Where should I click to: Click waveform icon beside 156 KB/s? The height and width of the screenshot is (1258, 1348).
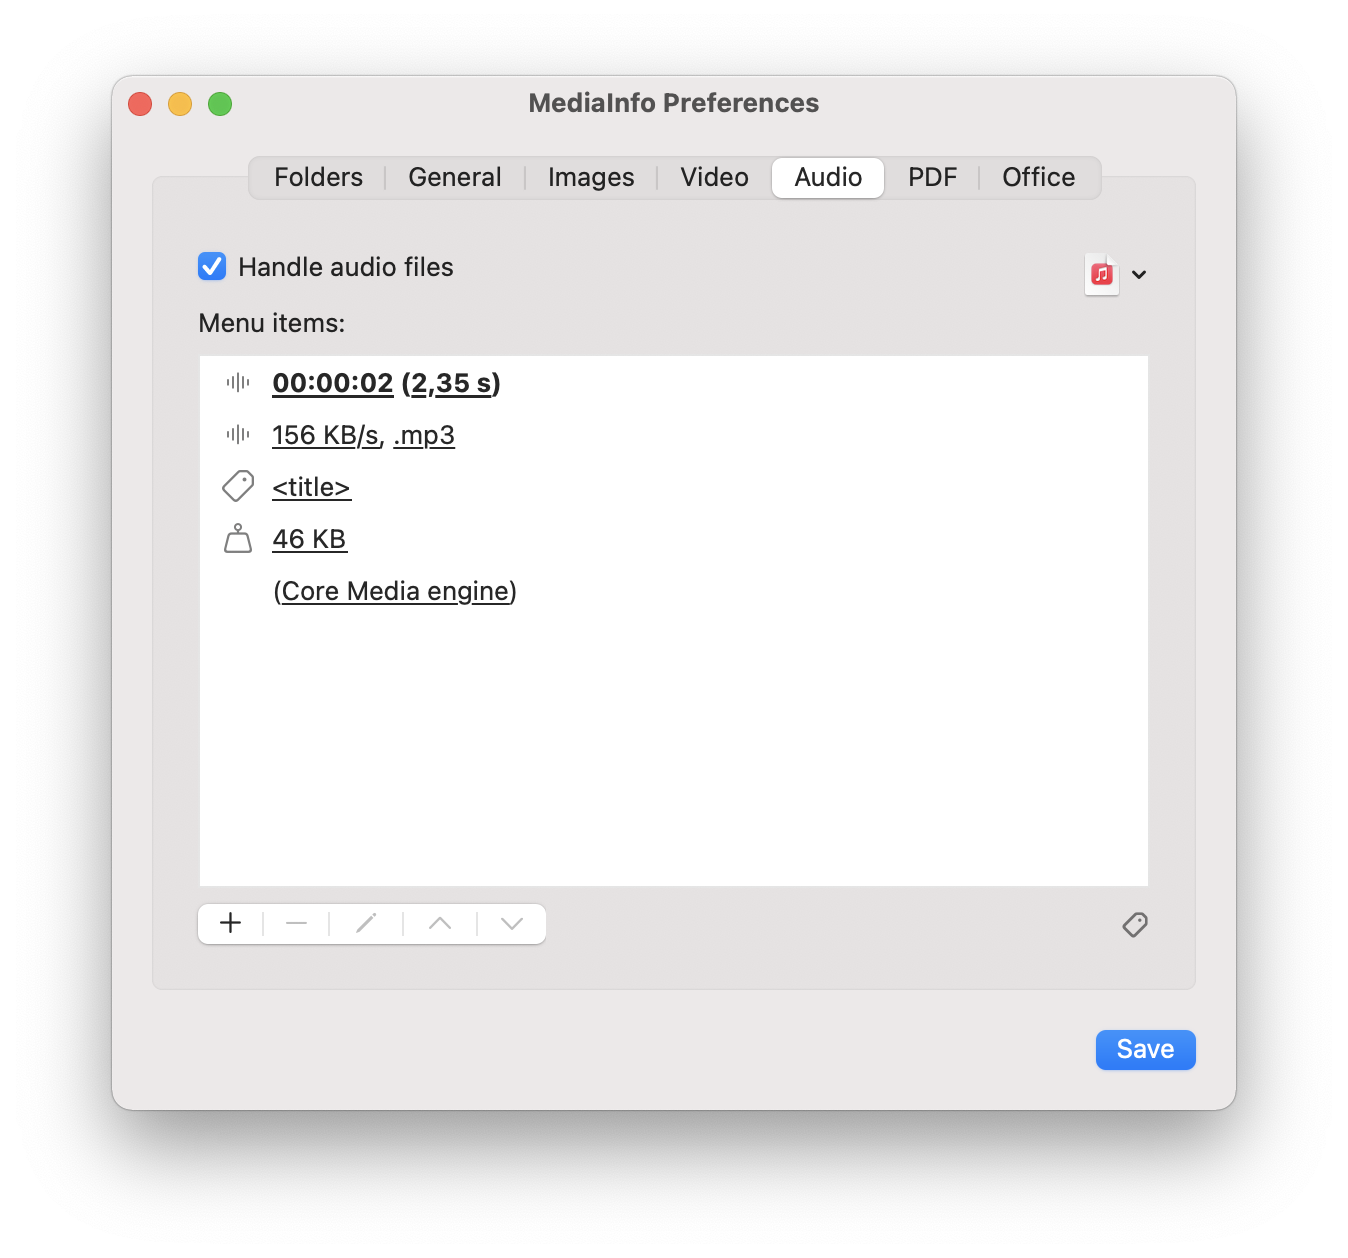pos(238,434)
